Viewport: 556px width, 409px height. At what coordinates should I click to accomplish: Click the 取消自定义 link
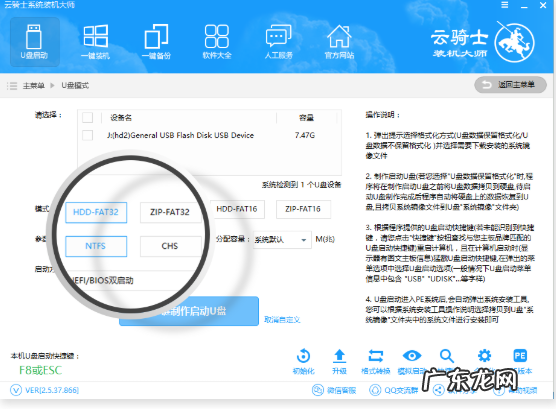point(282,320)
